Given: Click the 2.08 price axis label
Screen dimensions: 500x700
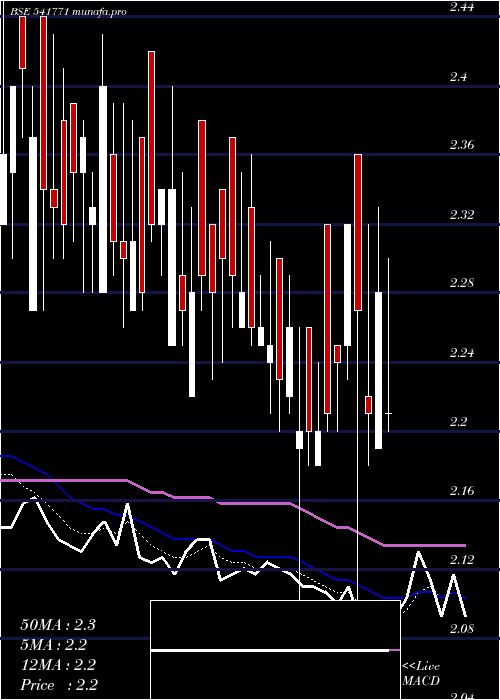Looking at the screenshot, I should point(462,629).
